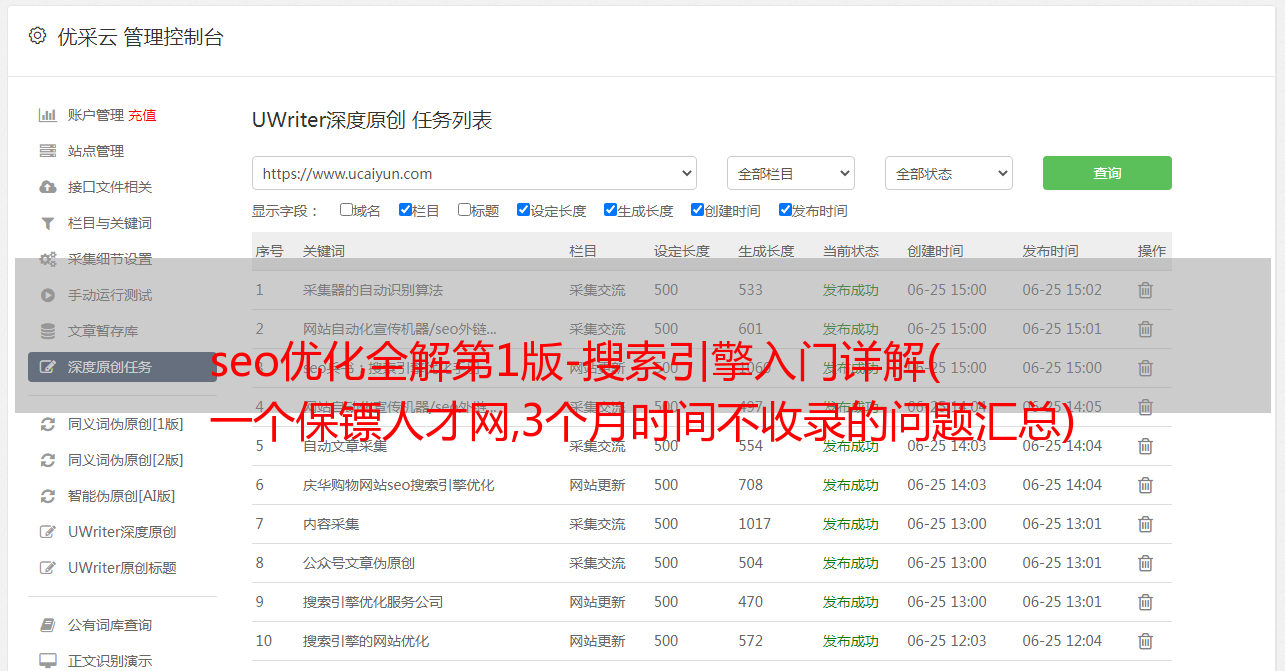Expand the 全部栏目 dropdown
The width and height of the screenshot is (1285, 671).
(790, 173)
